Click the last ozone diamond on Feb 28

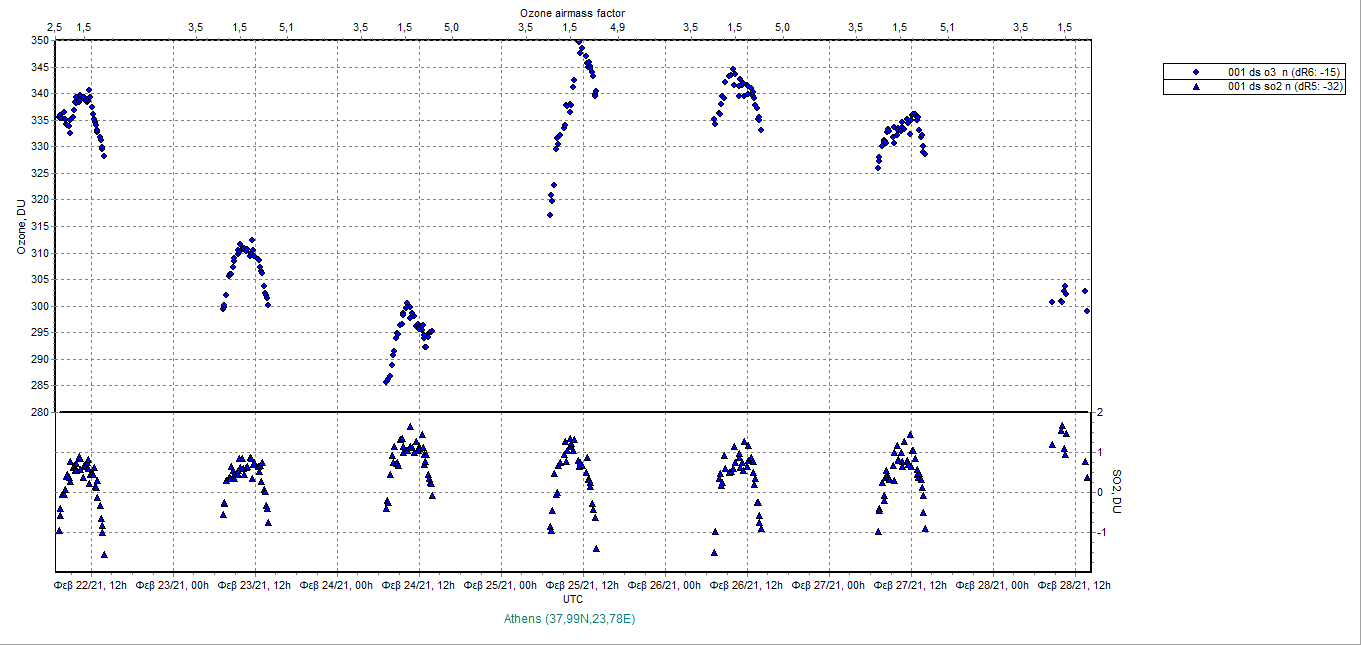[x=1087, y=311]
